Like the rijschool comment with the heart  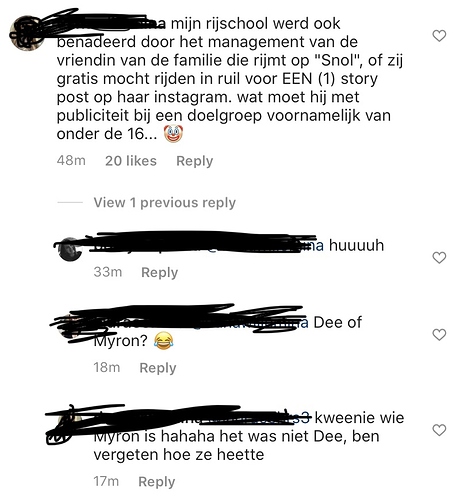point(439,36)
